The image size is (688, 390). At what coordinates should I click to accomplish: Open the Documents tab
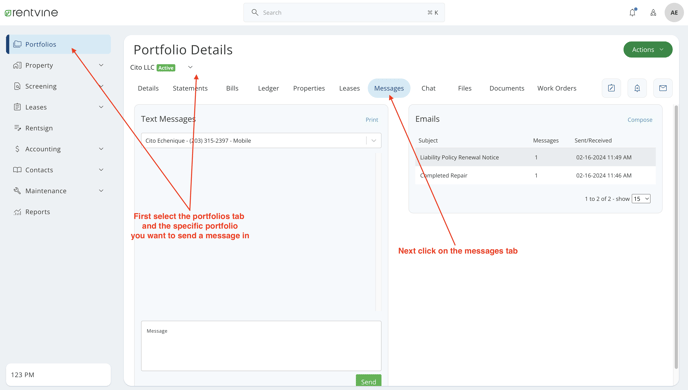click(507, 88)
